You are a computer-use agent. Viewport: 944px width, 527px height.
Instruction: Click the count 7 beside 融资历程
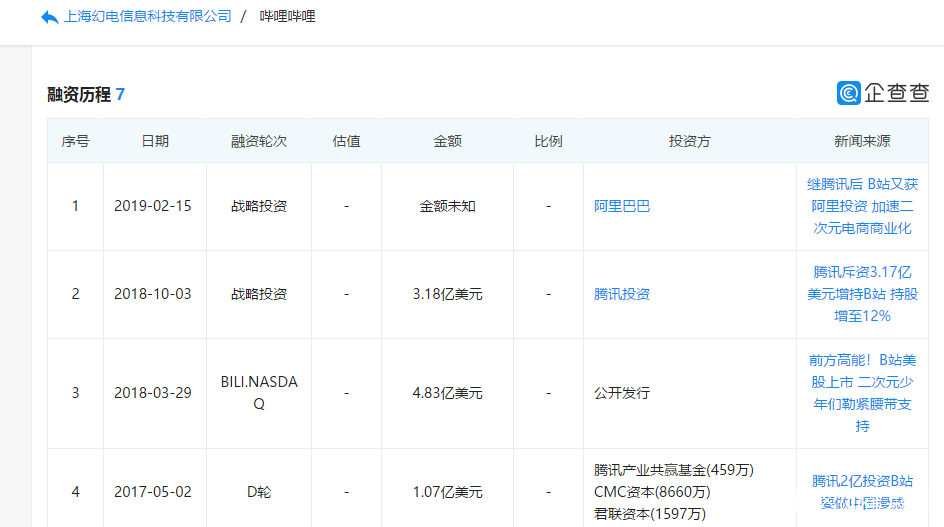tap(120, 95)
